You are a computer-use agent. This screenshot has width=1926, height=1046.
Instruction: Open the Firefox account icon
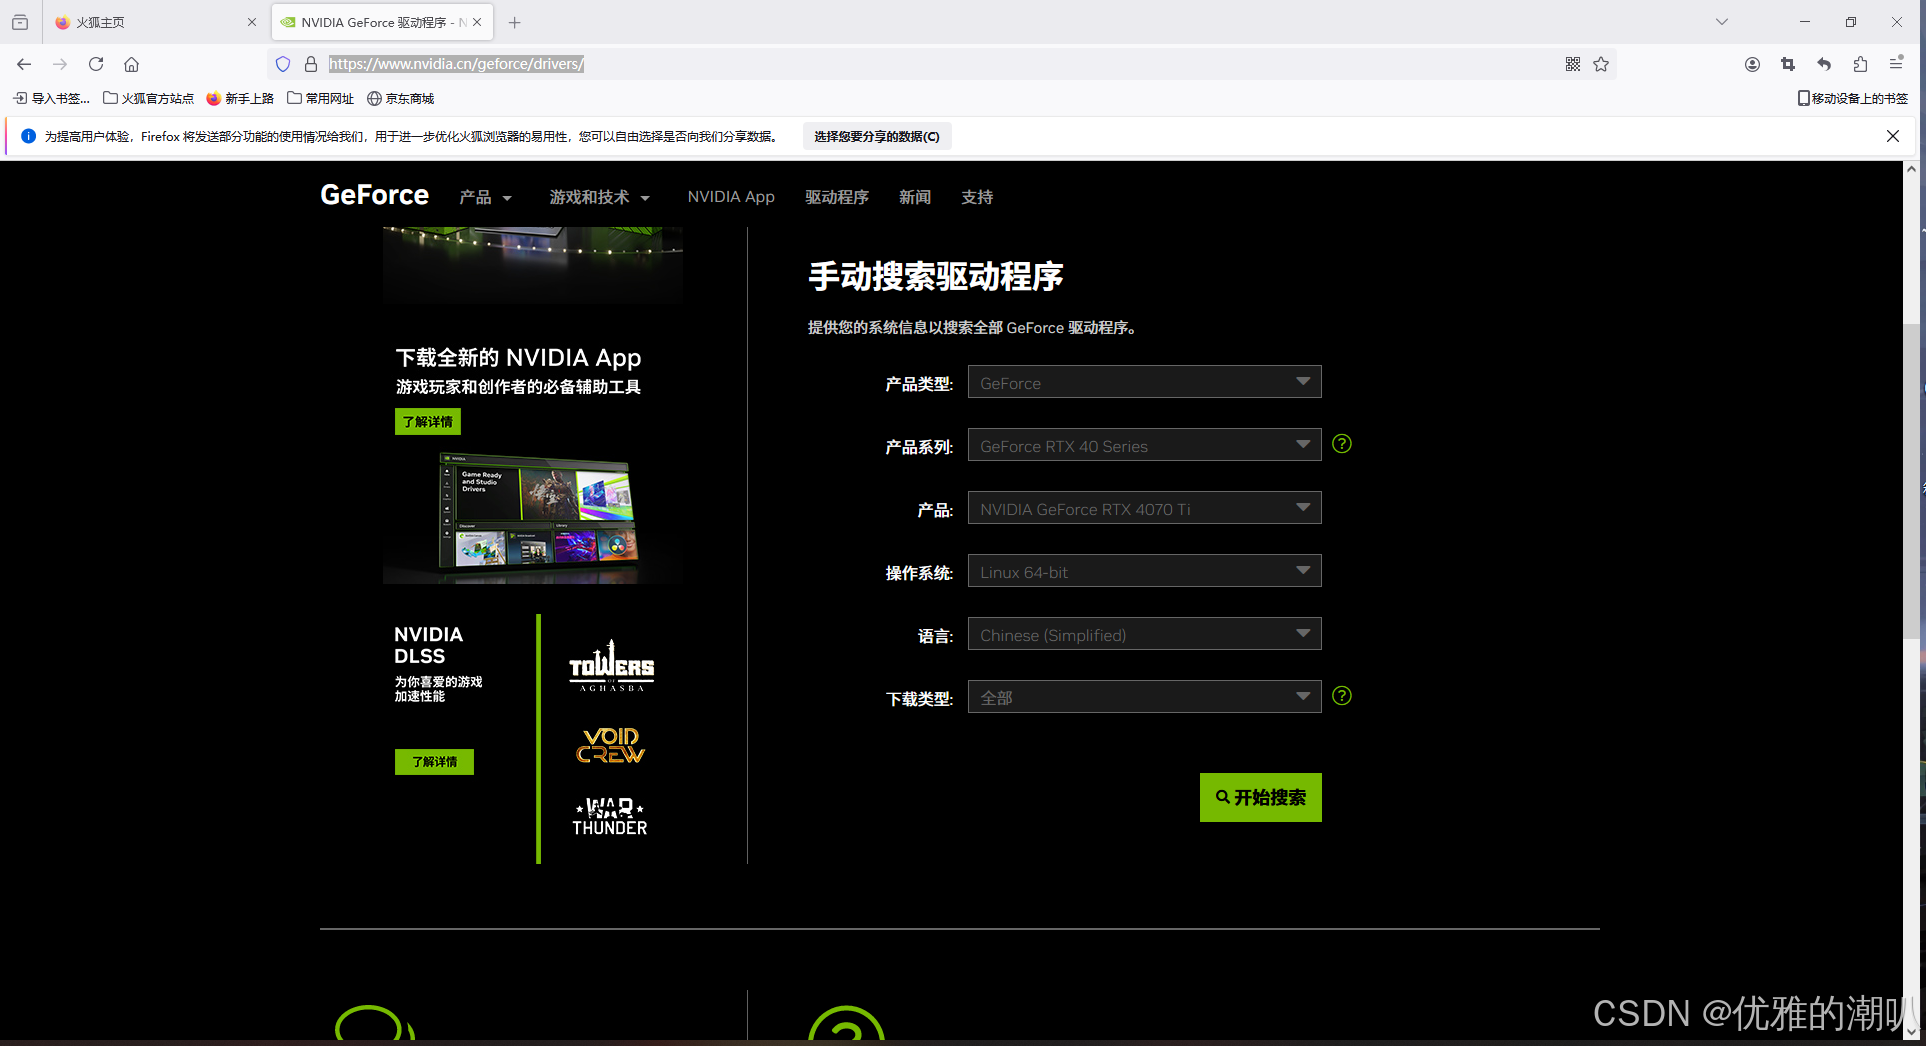coord(1752,64)
